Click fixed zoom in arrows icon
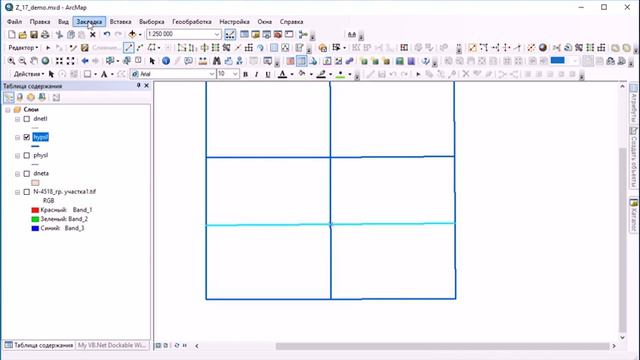 click(59, 61)
